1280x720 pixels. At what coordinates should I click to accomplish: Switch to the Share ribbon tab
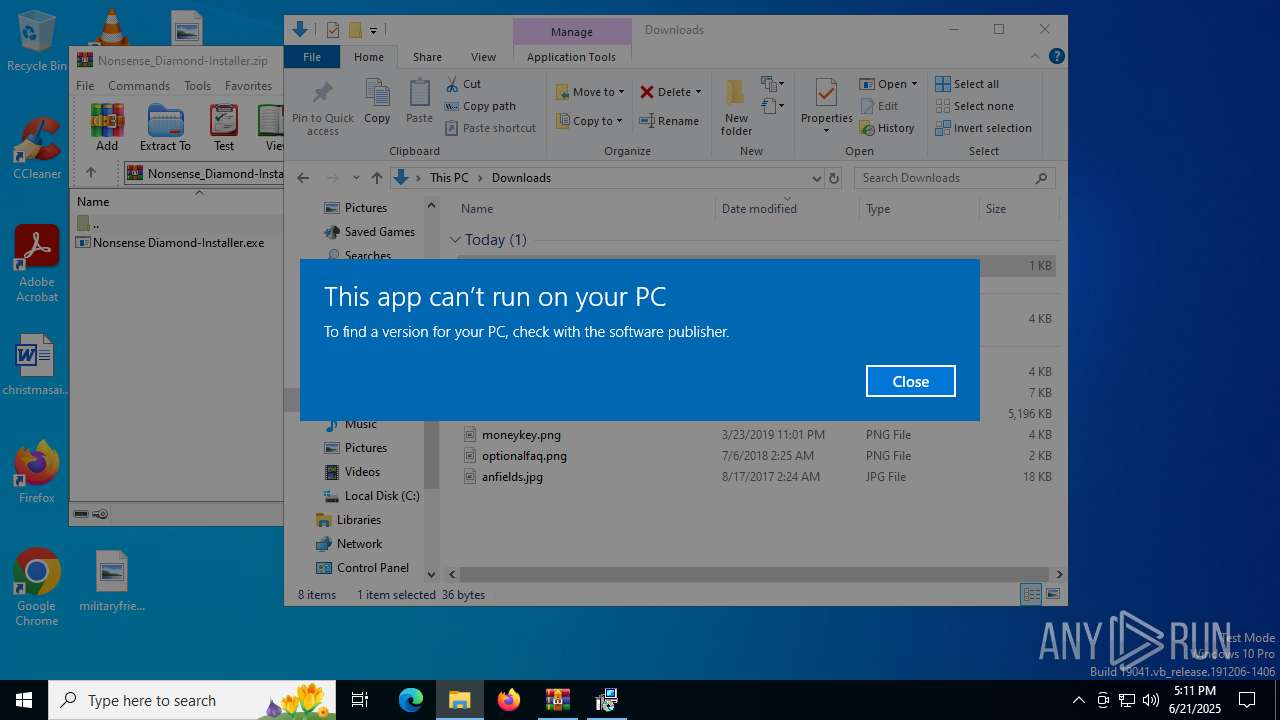click(427, 57)
